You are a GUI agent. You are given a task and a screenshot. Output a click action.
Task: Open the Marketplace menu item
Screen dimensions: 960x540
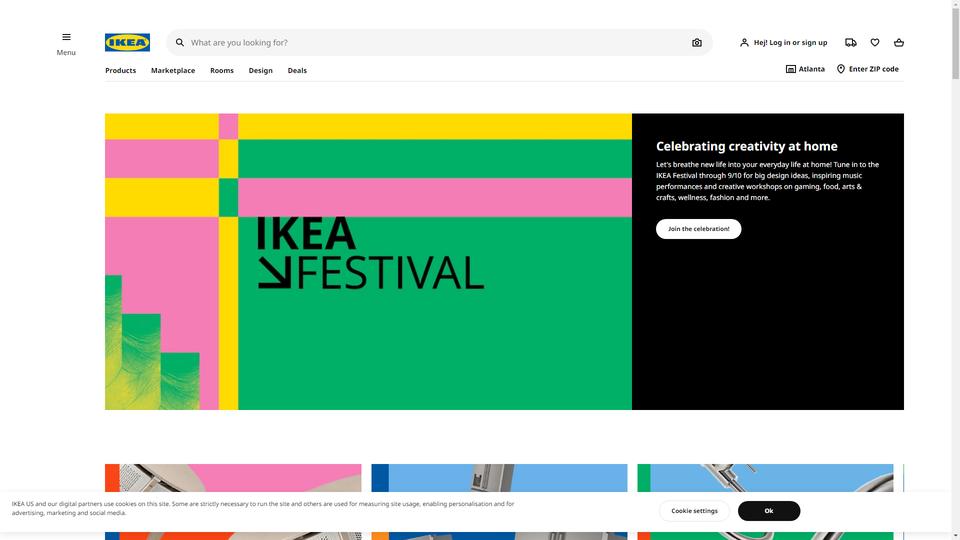coord(173,70)
